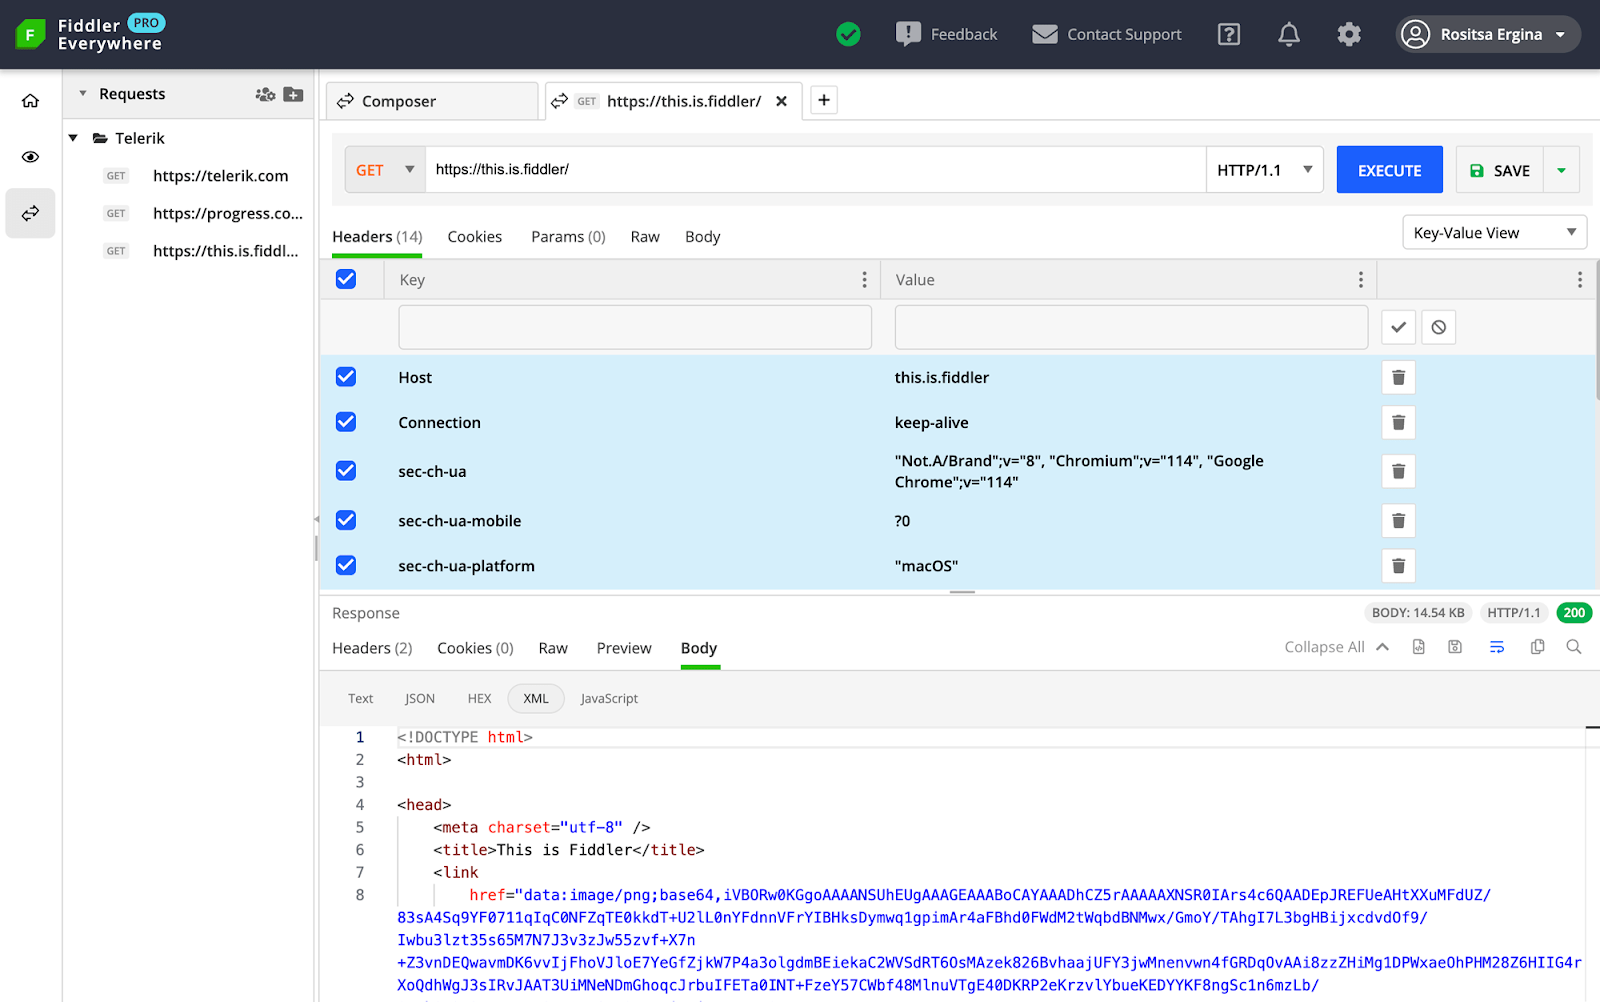Switch response body format to HEX
This screenshot has height=1002, width=1600.
[480, 699]
